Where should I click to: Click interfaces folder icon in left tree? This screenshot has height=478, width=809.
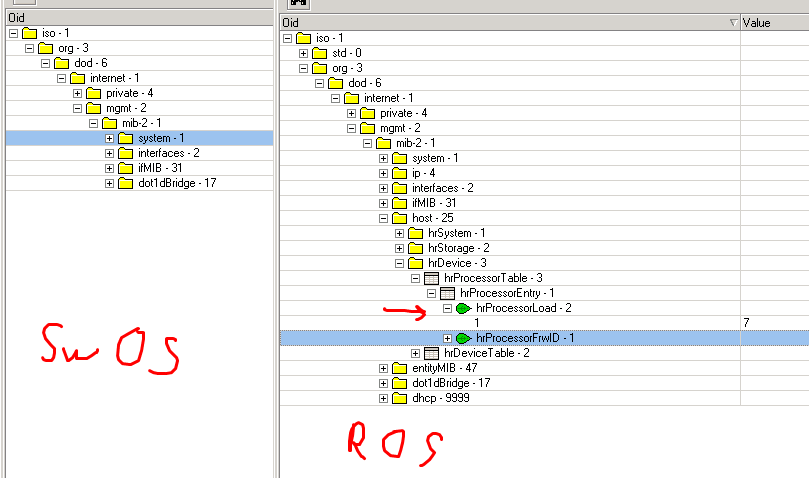[125, 153]
